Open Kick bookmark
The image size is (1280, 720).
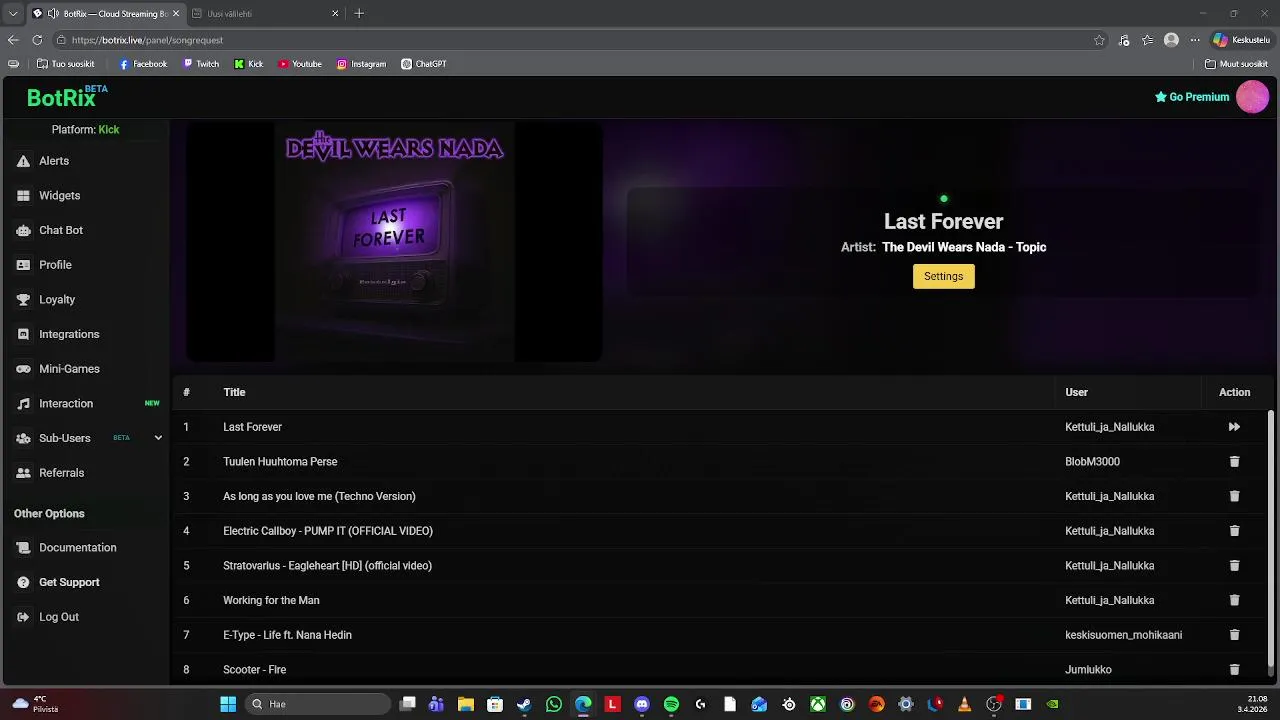click(x=249, y=64)
